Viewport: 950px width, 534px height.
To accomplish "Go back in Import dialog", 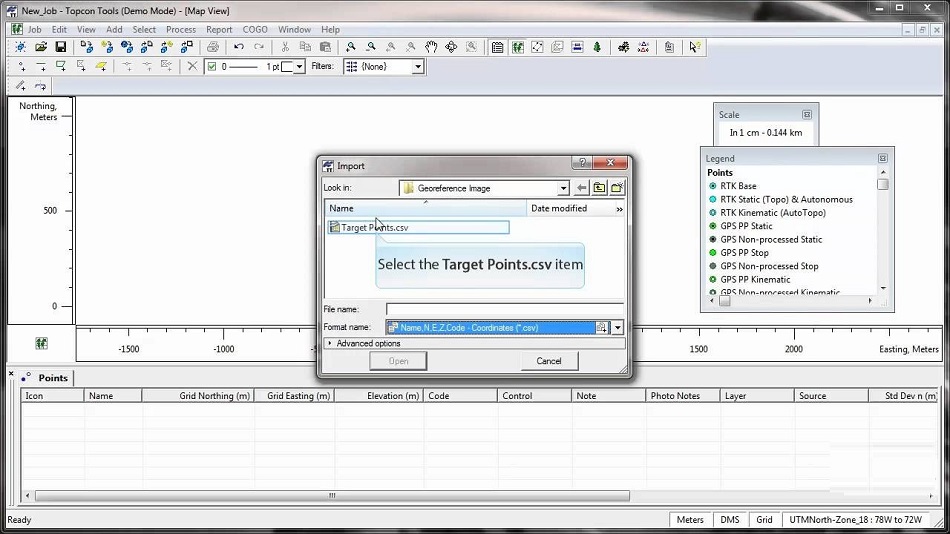I will (582, 188).
